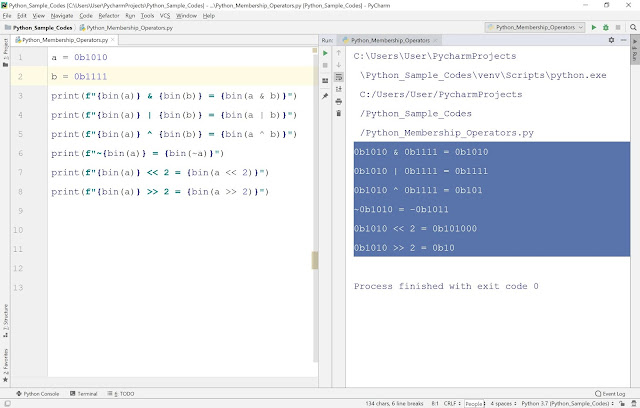Click the down arrow in Run console gutter
Viewport: 640px width, 408px height.
click(x=339, y=65)
